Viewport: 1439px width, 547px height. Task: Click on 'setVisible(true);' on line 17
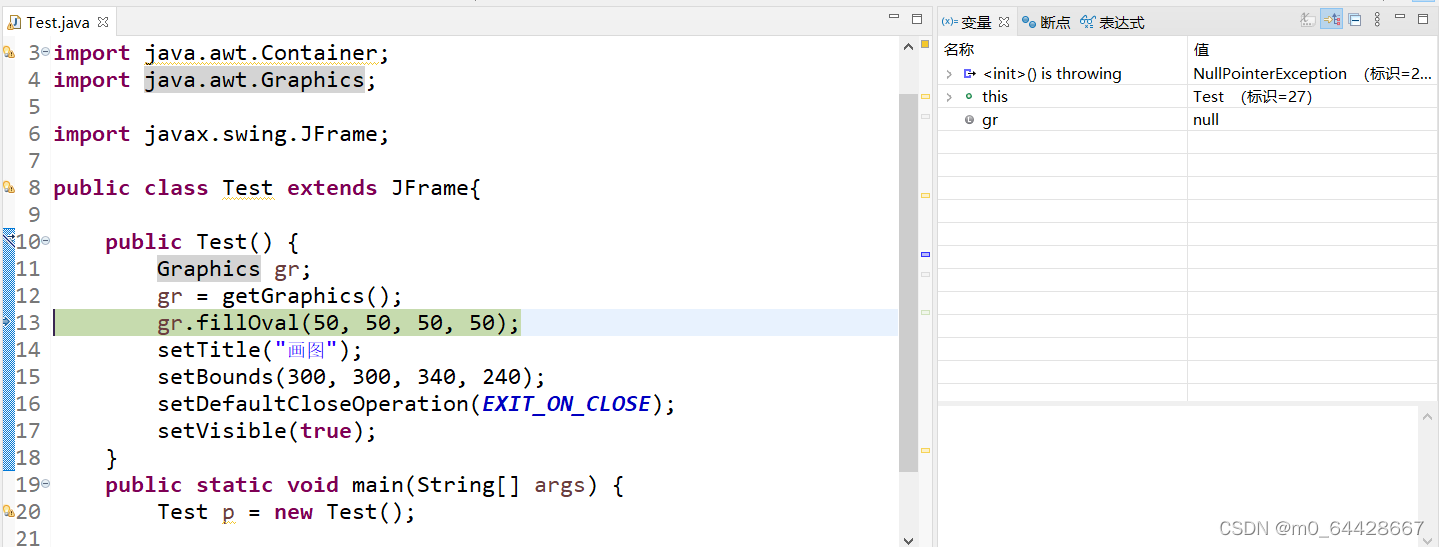(267, 431)
